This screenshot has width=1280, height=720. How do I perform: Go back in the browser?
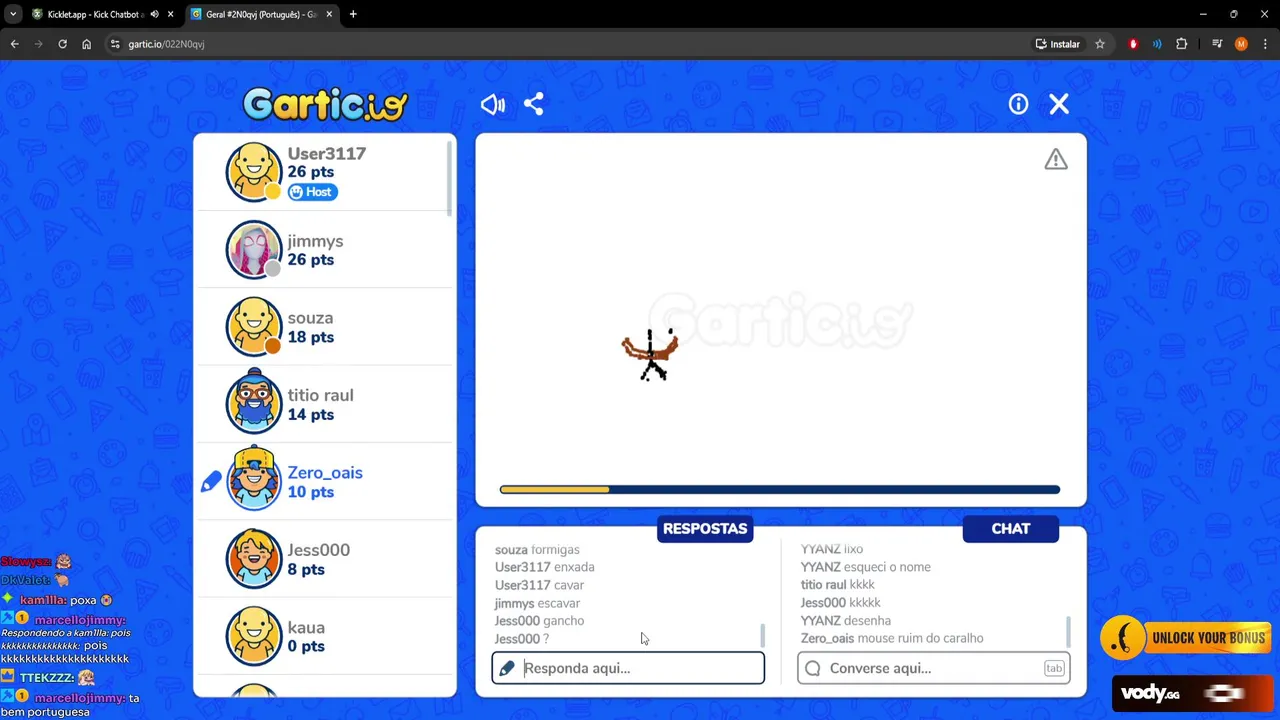pos(14,44)
